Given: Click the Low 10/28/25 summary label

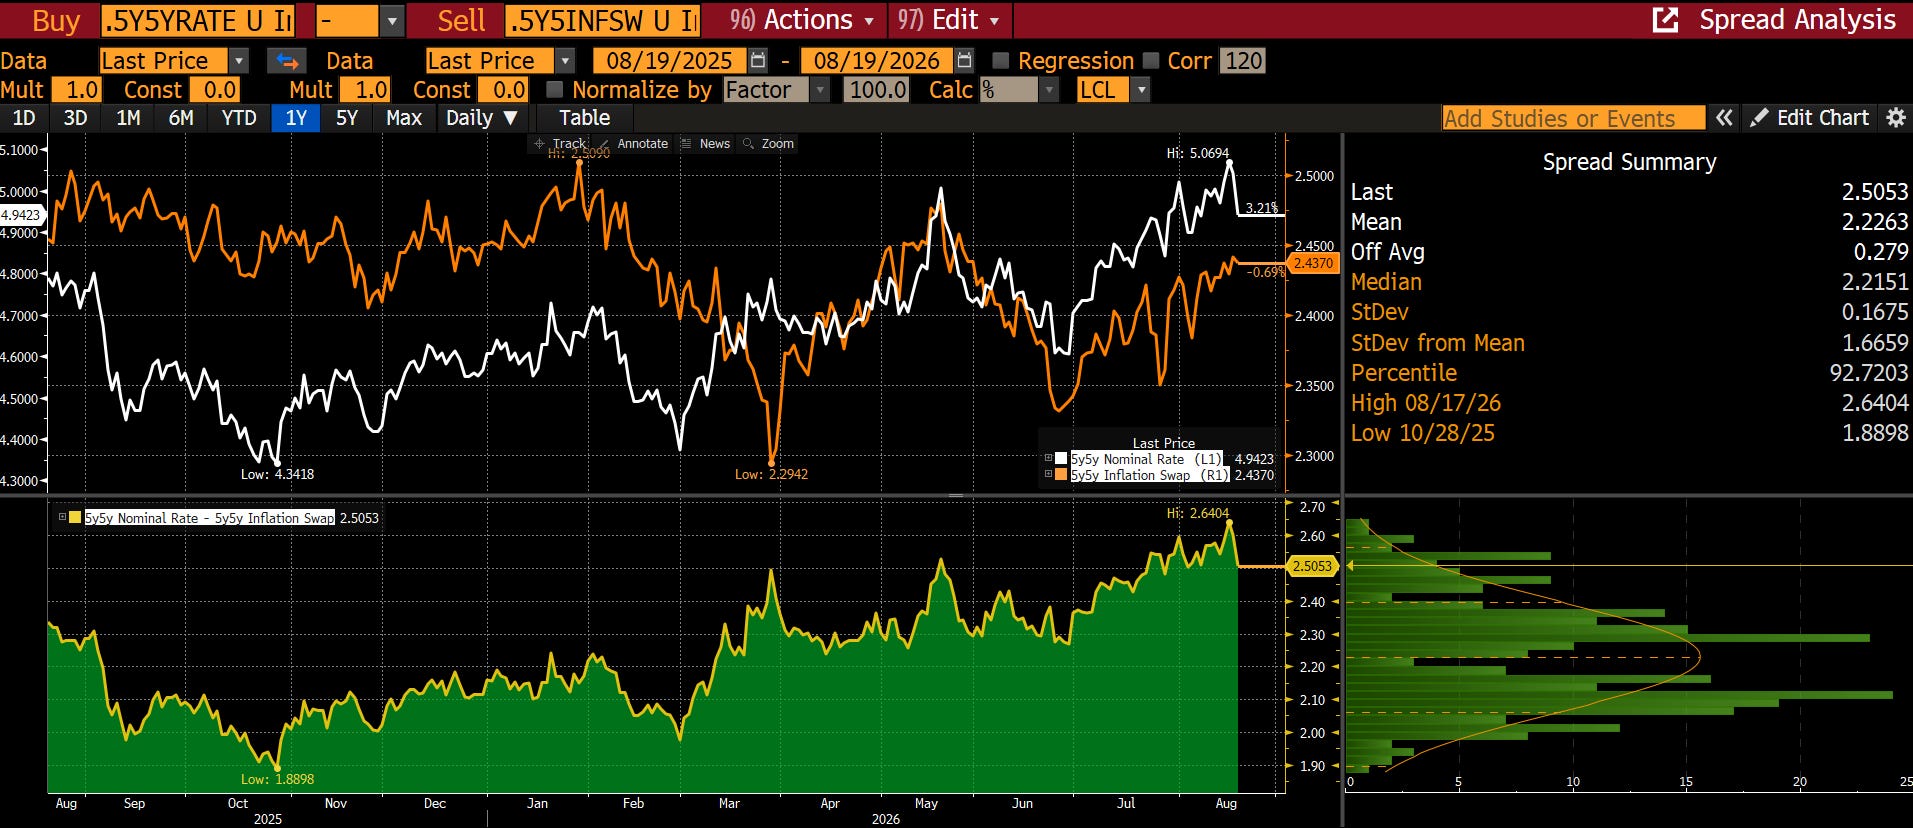Looking at the screenshot, I should click(1423, 433).
